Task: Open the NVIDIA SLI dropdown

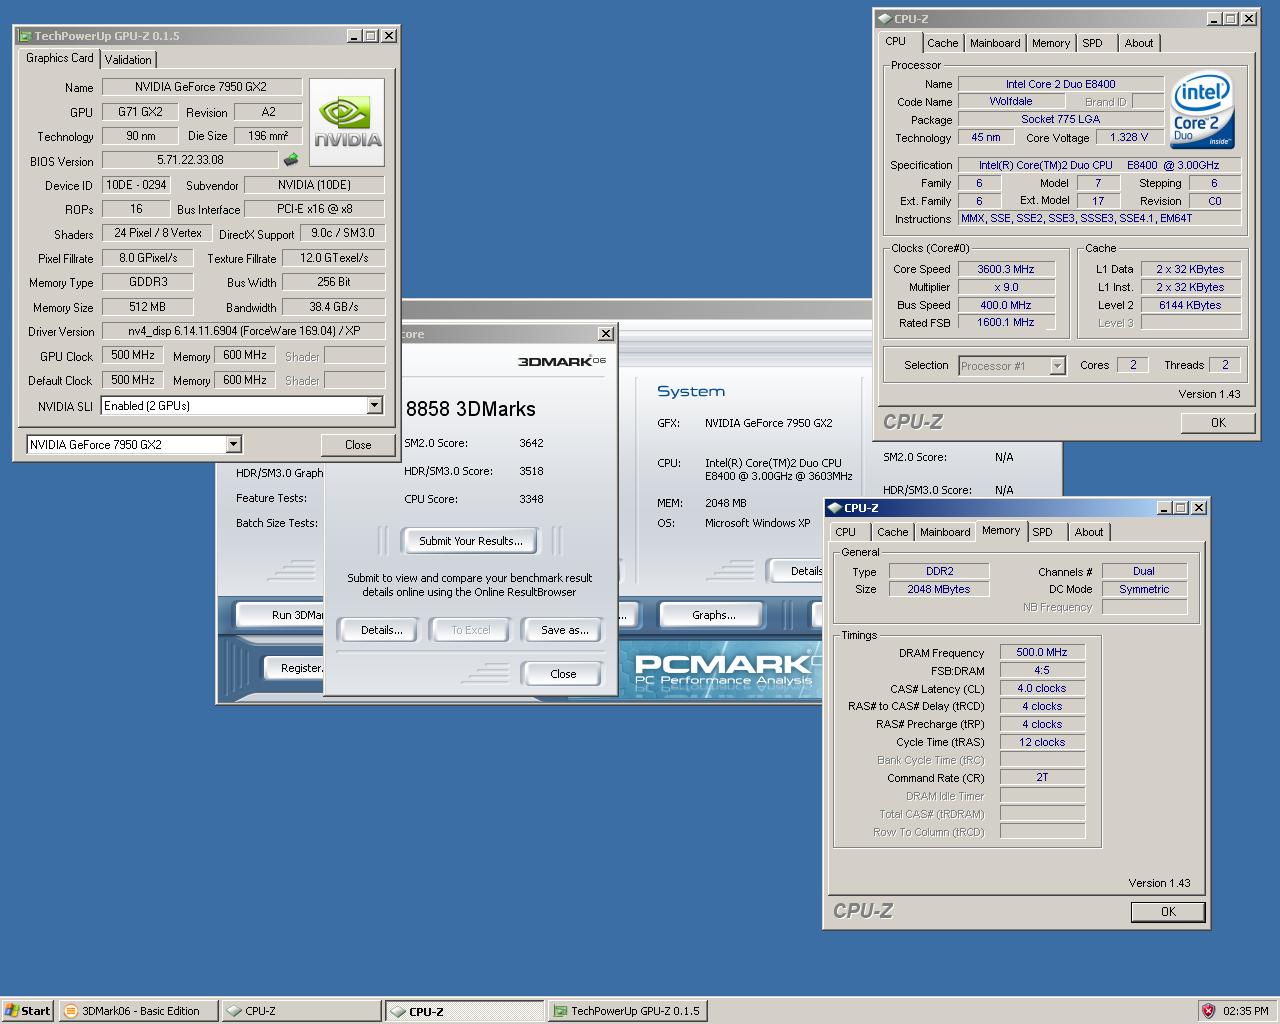Action: tap(374, 405)
